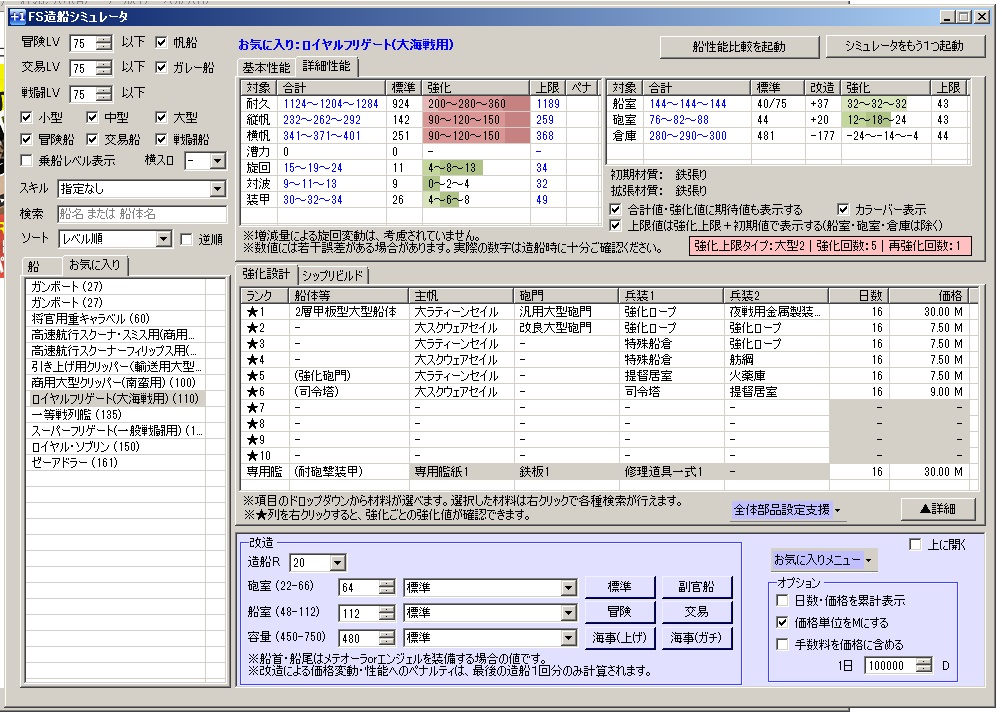
Task: Switch to the 強化設計 tab
Action: [x=266, y=274]
